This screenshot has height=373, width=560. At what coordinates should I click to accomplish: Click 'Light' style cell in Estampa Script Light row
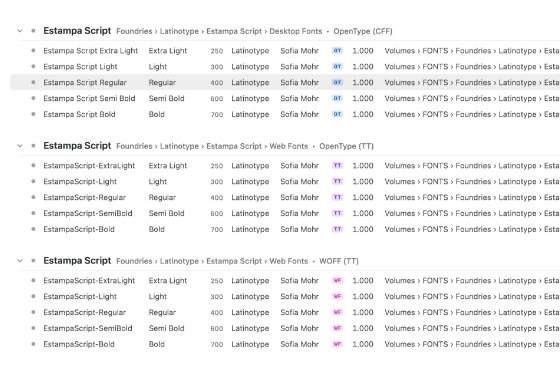[158, 66]
